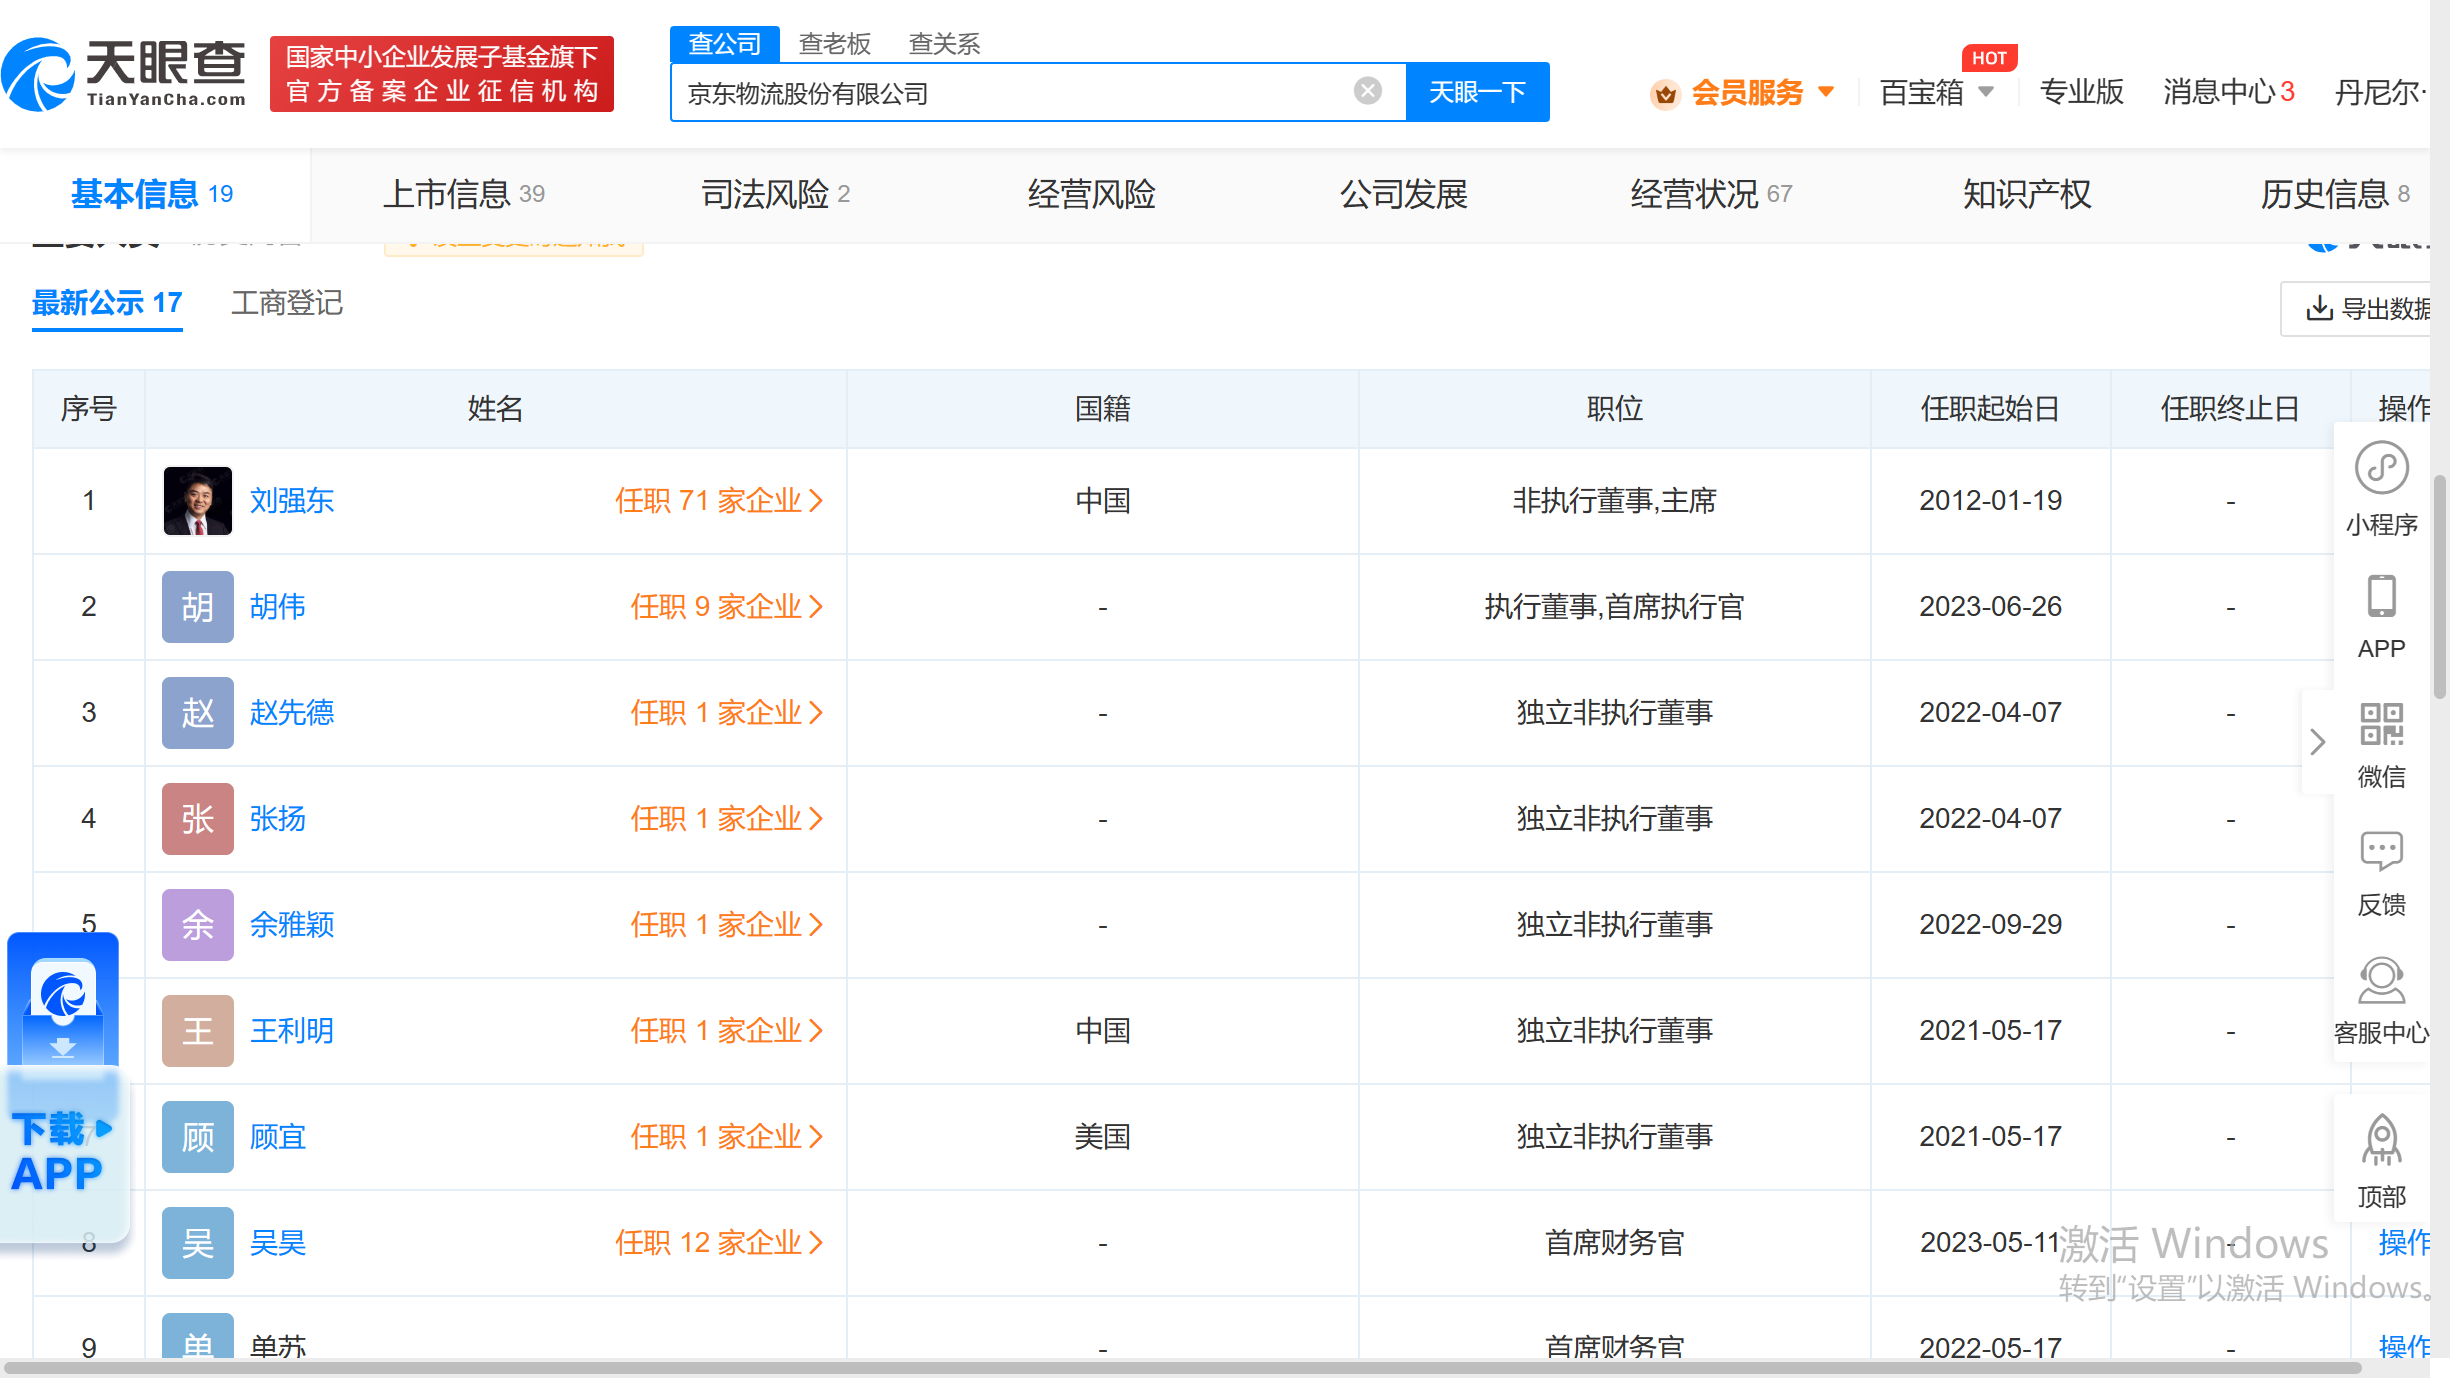Expand the 百宝箱 dropdown menu
Viewport: 2450px width, 1378px height.
tap(1936, 93)
